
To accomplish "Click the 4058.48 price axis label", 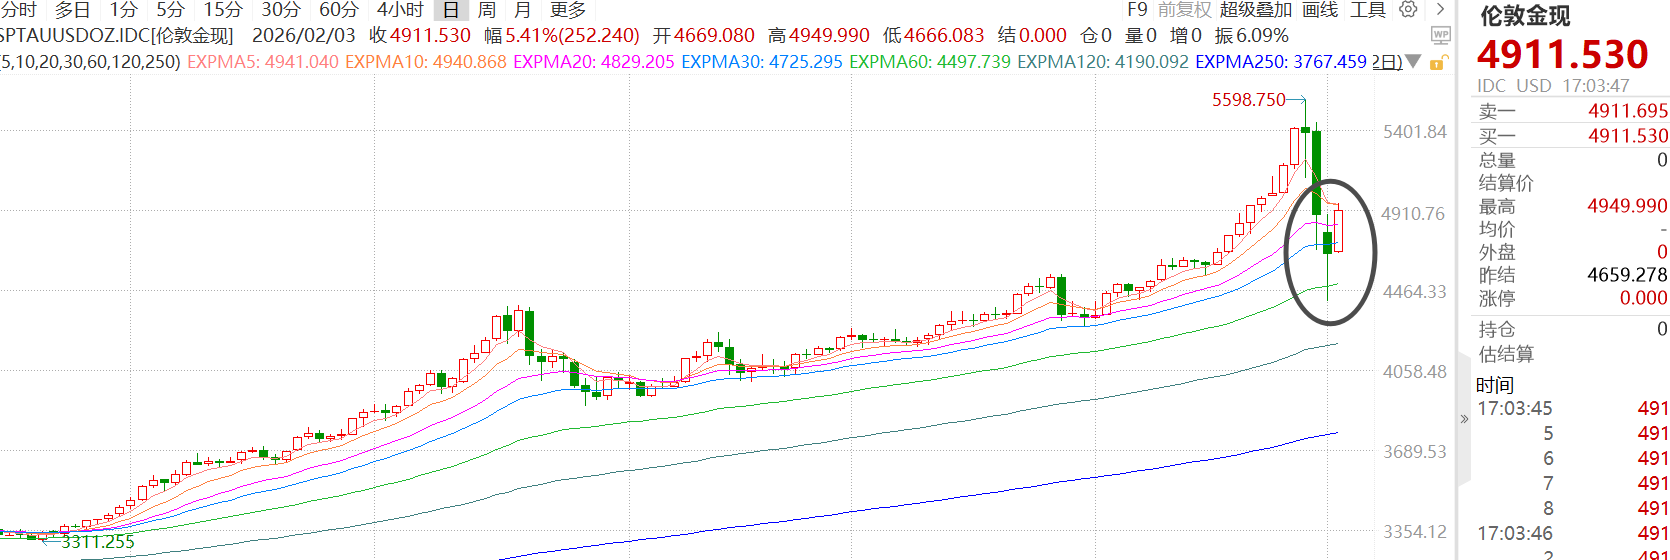I will (1415, 372).
